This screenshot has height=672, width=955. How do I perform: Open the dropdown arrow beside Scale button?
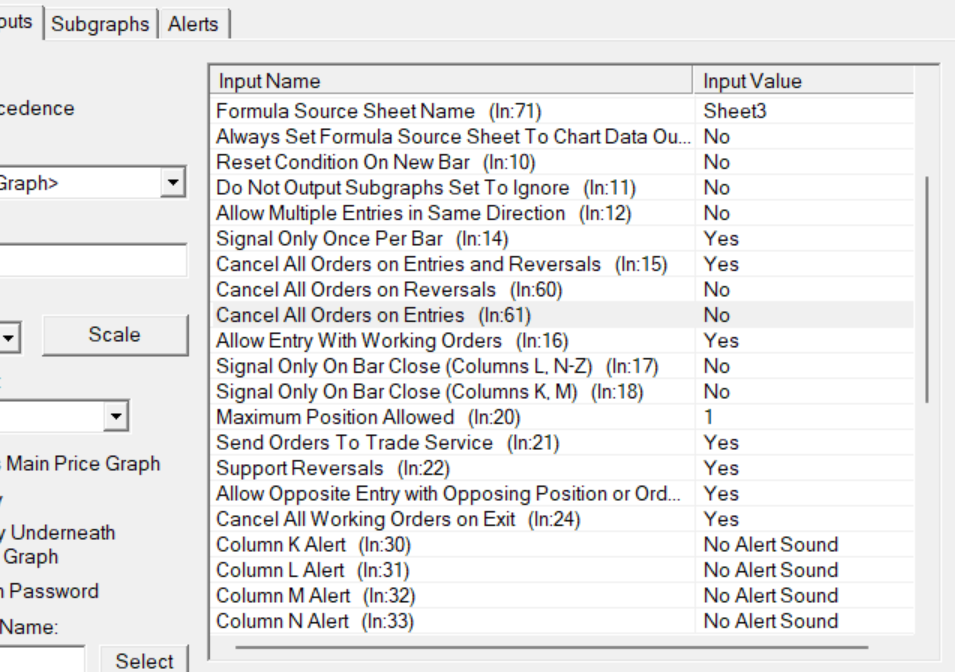coord(10,337)
